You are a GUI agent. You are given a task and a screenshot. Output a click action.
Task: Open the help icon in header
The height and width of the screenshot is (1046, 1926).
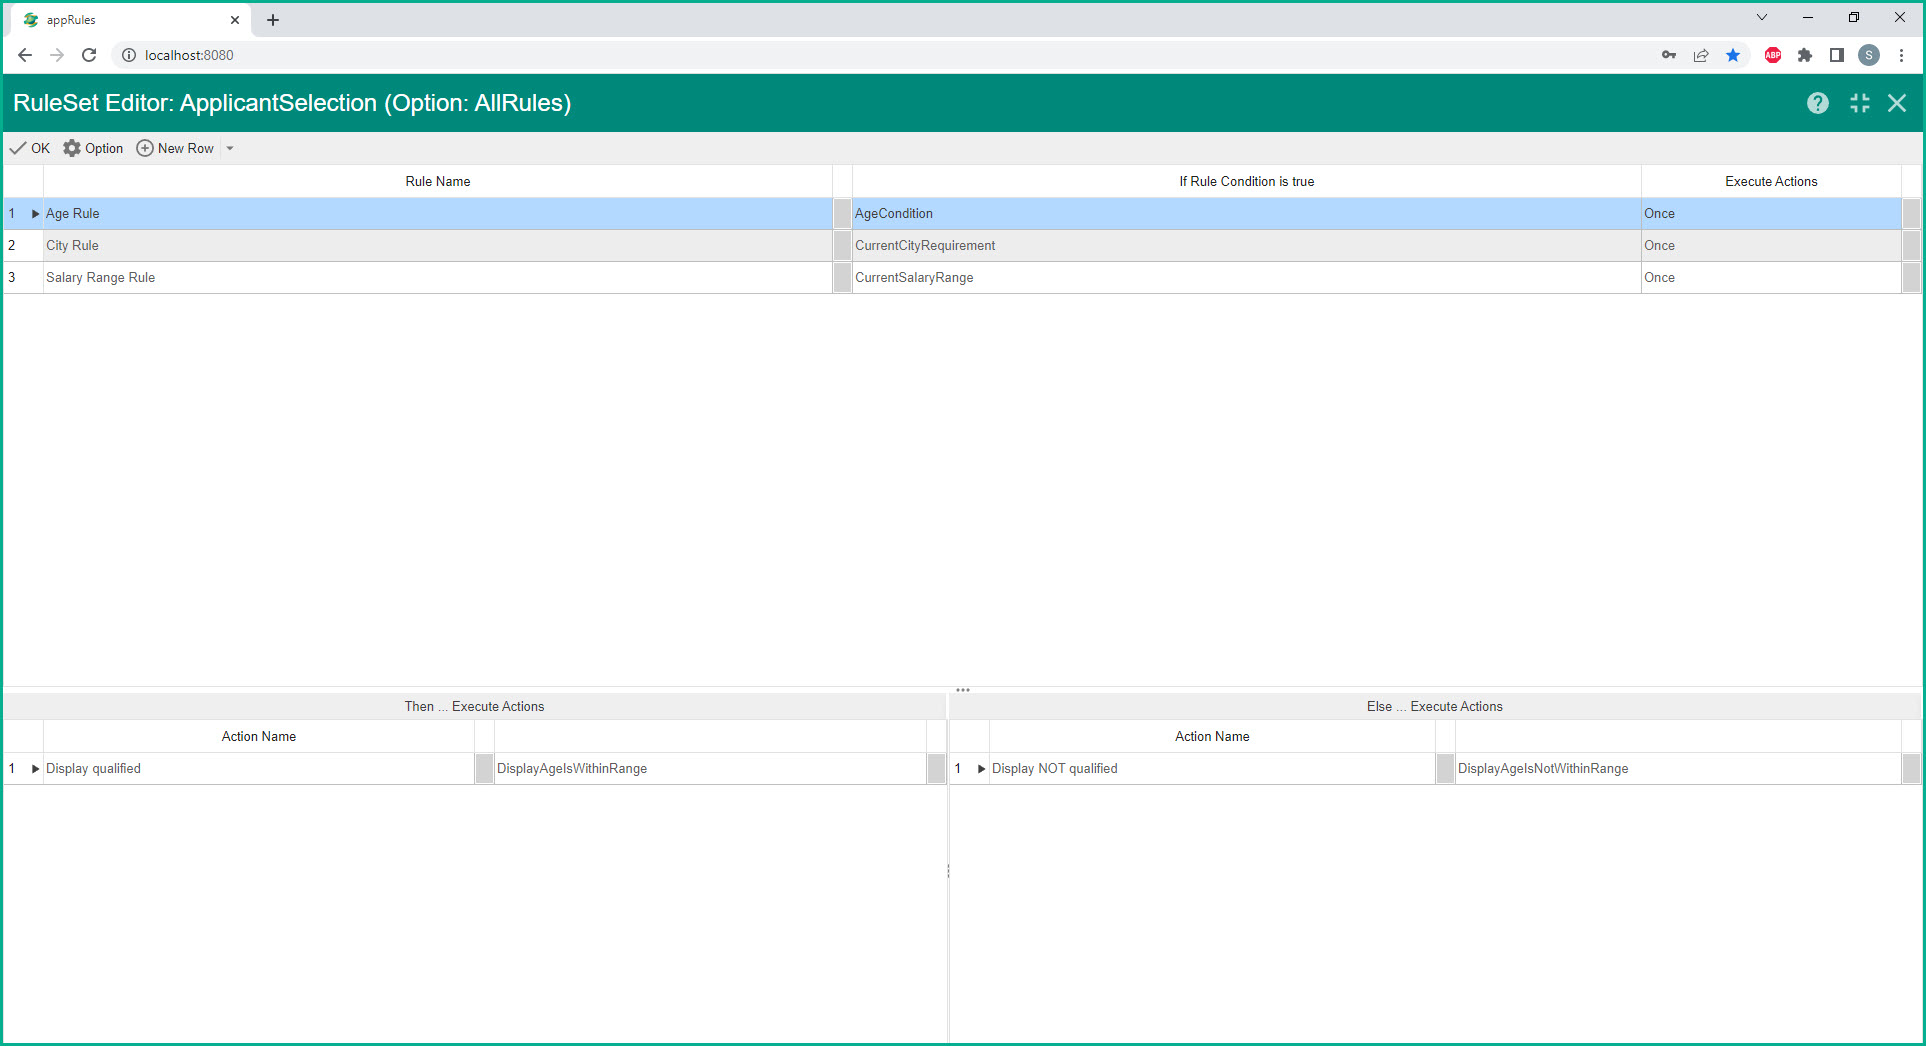1817,103
